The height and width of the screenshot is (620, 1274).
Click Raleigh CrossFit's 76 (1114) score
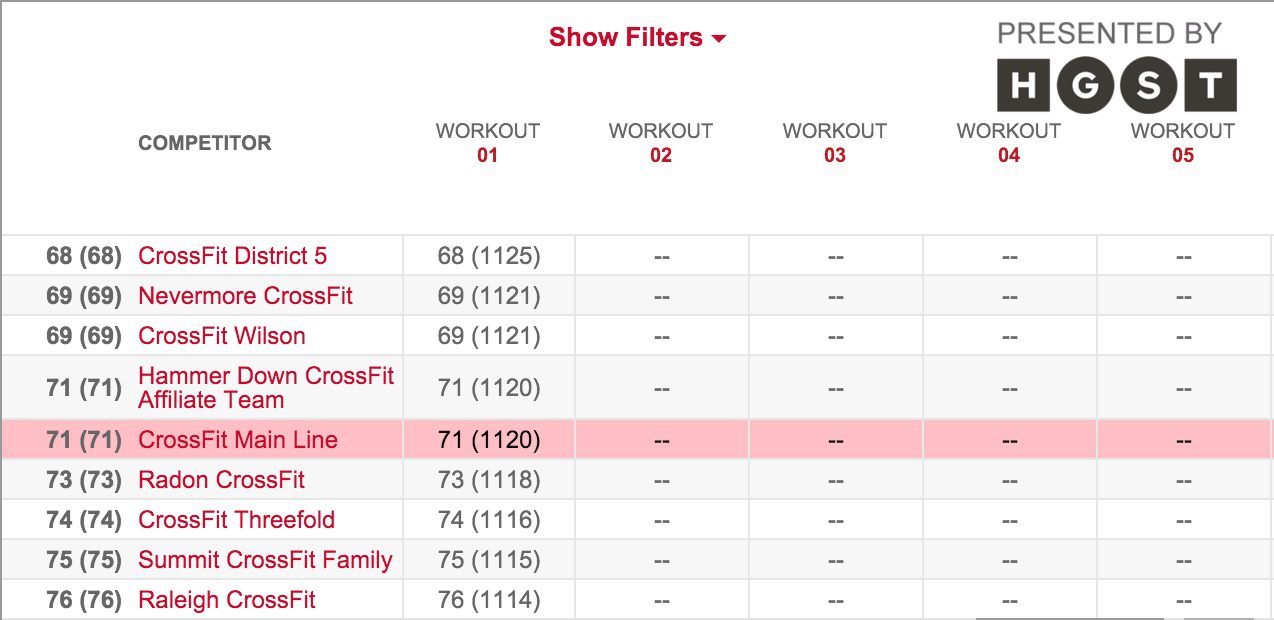pos(489,600)
